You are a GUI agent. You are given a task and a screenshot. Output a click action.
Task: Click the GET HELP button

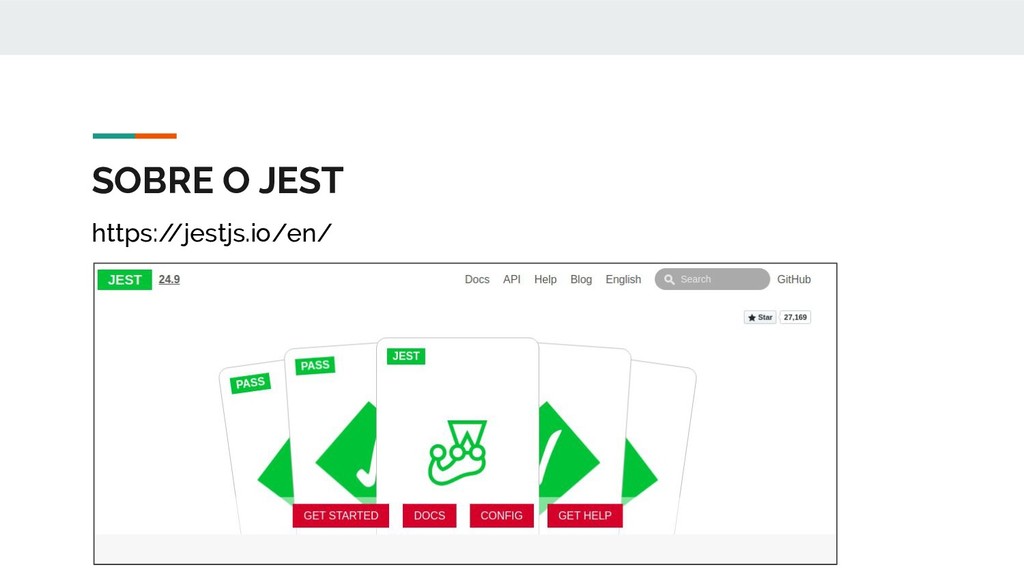[x=584, y=515]
